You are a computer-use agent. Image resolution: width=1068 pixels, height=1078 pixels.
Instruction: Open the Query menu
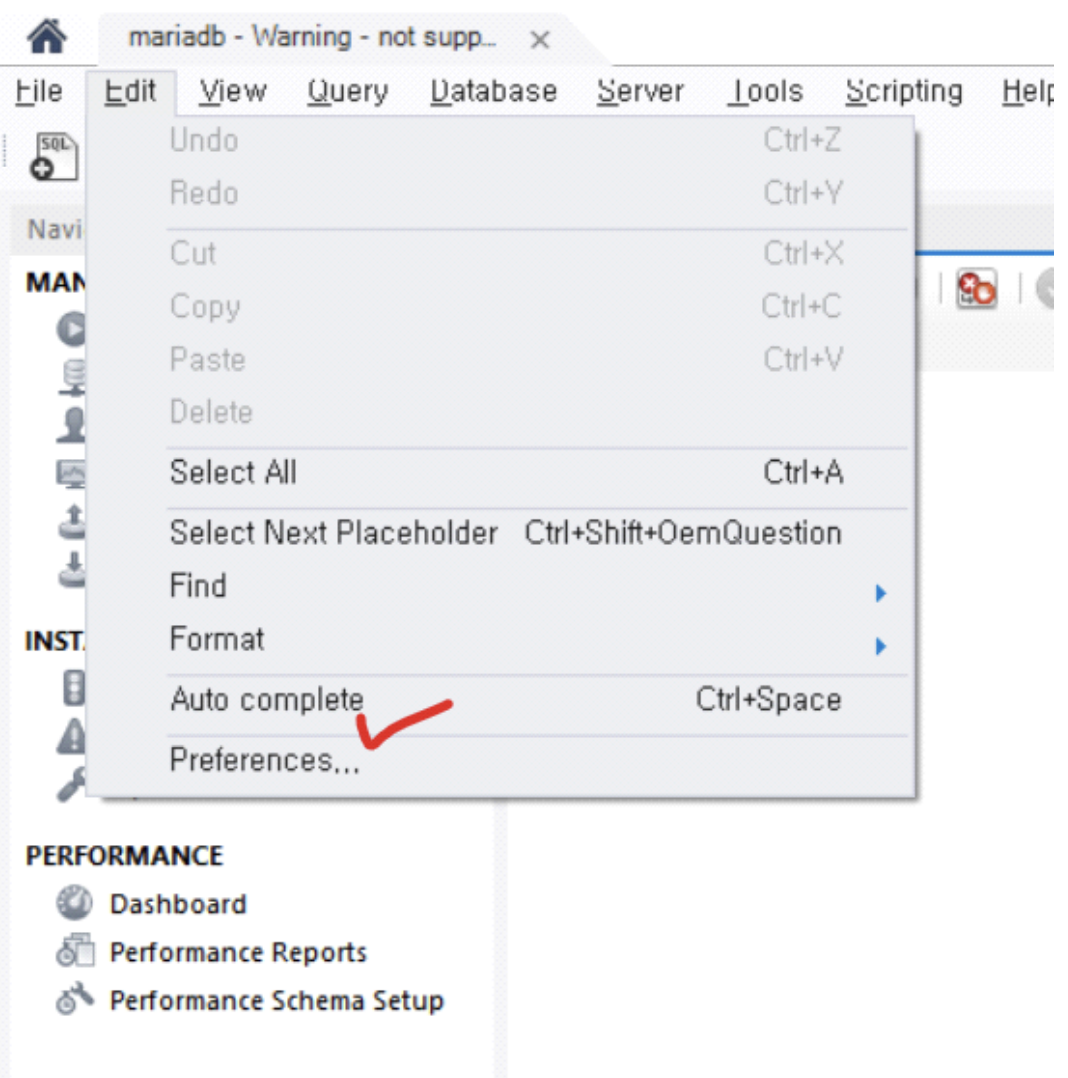(x=348, y=91)
